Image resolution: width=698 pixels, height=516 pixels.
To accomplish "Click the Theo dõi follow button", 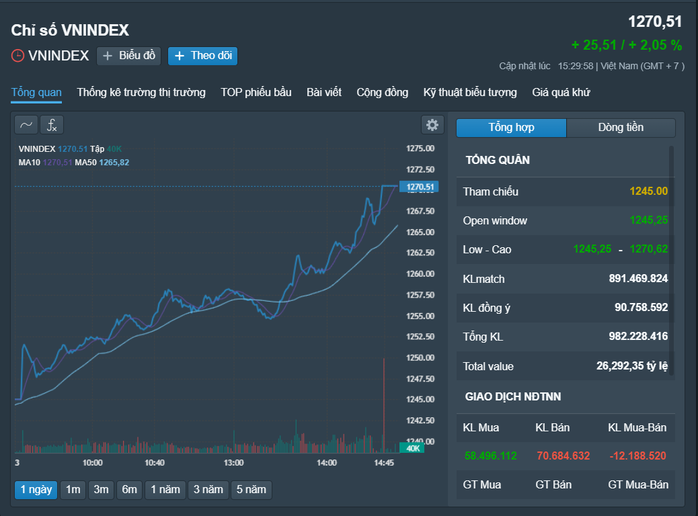I will point(203,56).
